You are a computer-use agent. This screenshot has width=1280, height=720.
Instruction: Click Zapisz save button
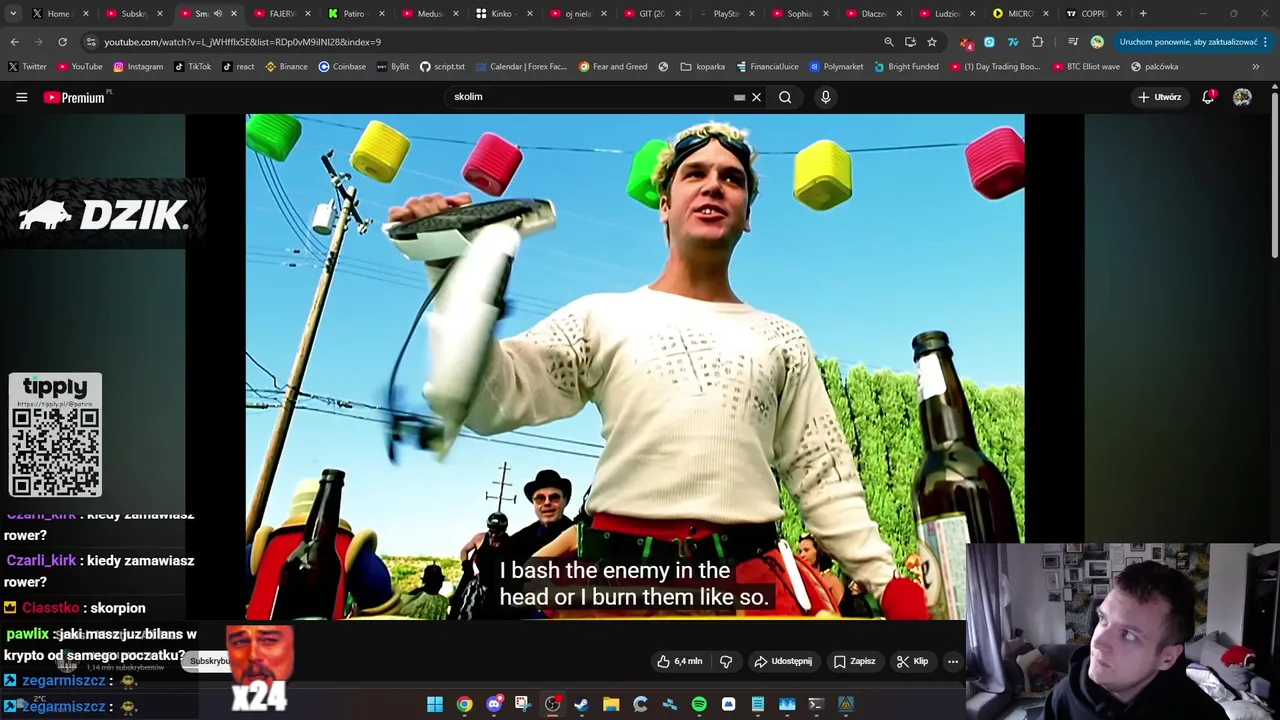coord(855,661)
